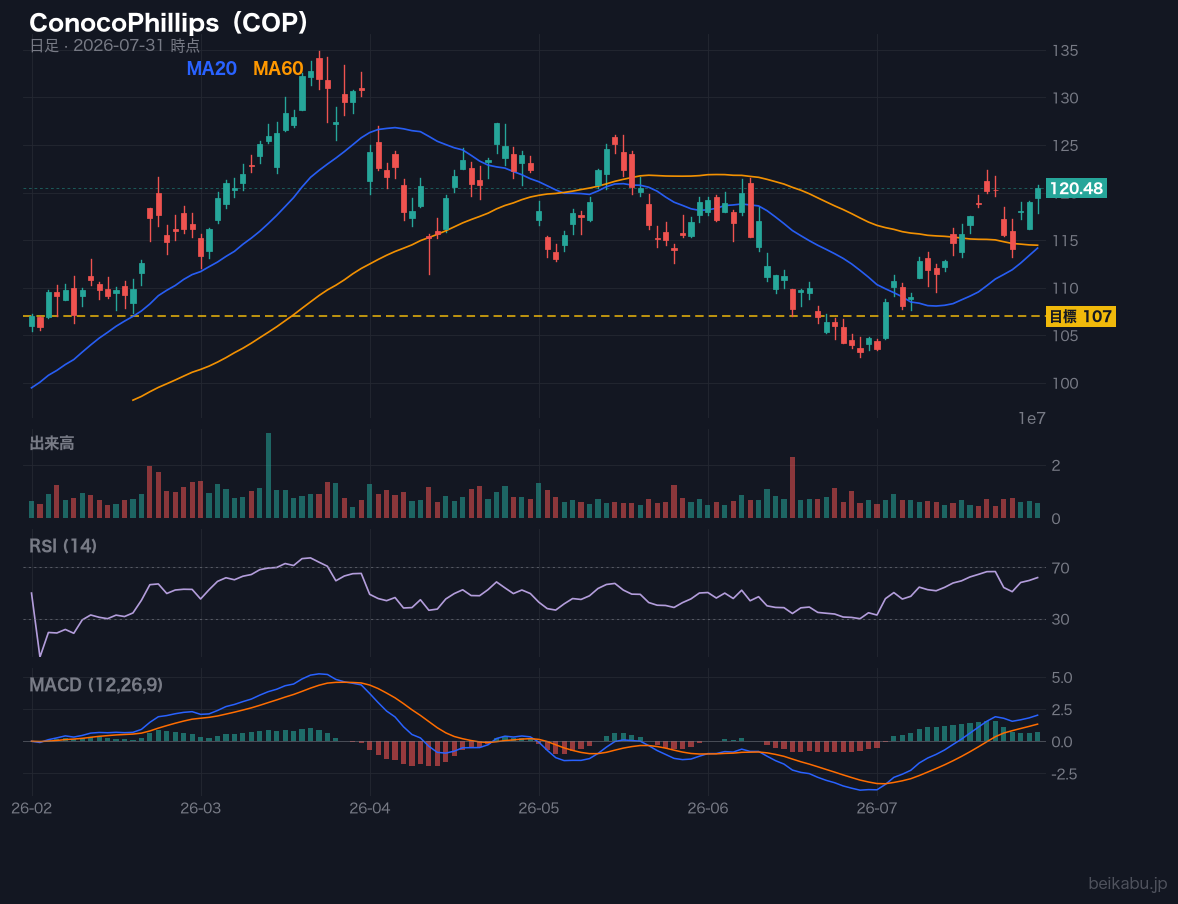Select the MA60 legend label
This screenshot has height=904, width=1178.
coord(278,68)
